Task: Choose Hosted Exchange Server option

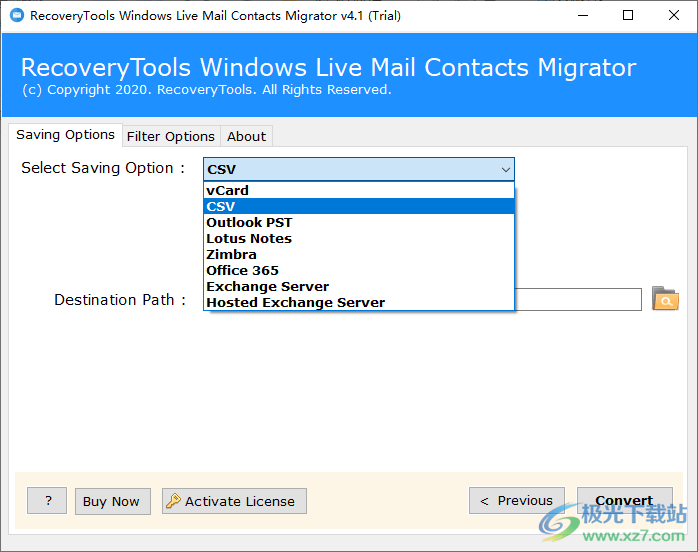Action: (x=359, y=303)
